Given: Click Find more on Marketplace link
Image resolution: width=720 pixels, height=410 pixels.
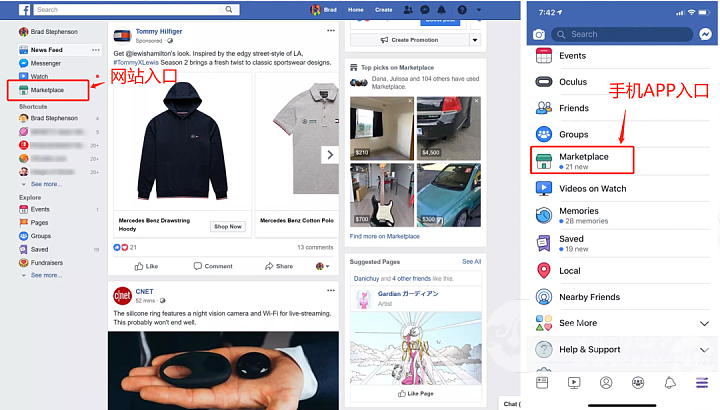Looking at the screenshot, I should point(384,236).
